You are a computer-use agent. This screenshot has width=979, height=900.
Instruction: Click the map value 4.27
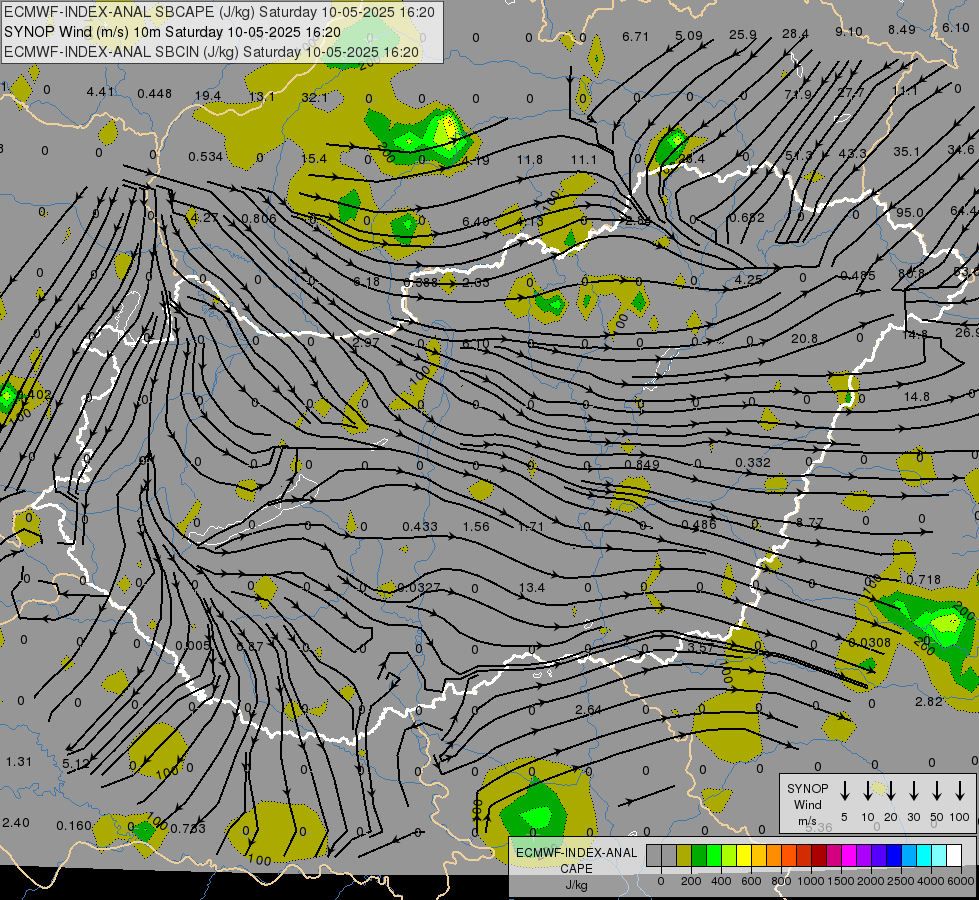pyautogui.click(x=204, y=217)
